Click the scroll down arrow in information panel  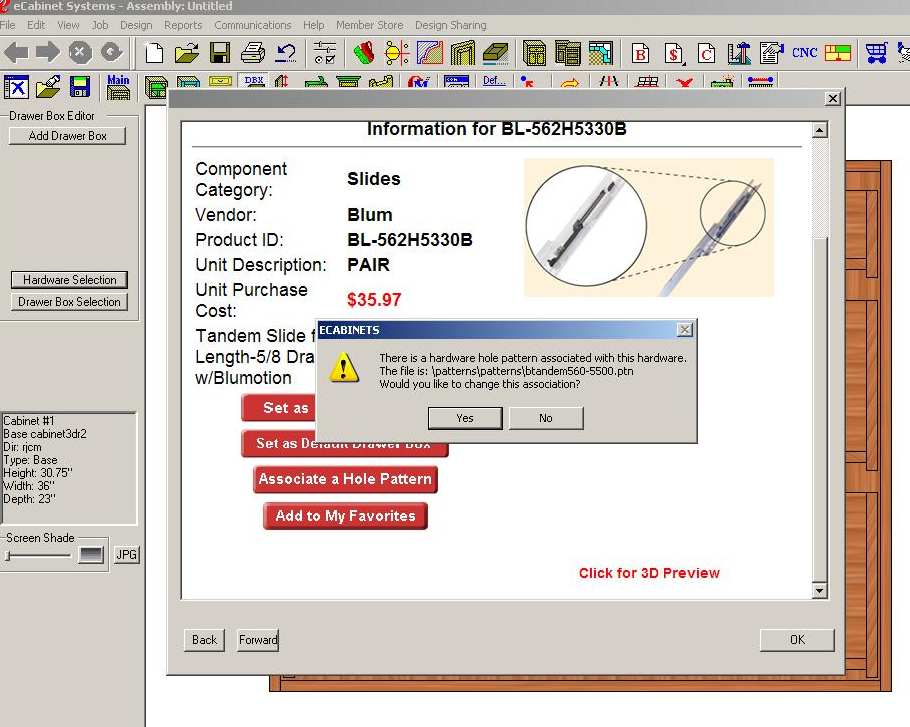point(819,591)
